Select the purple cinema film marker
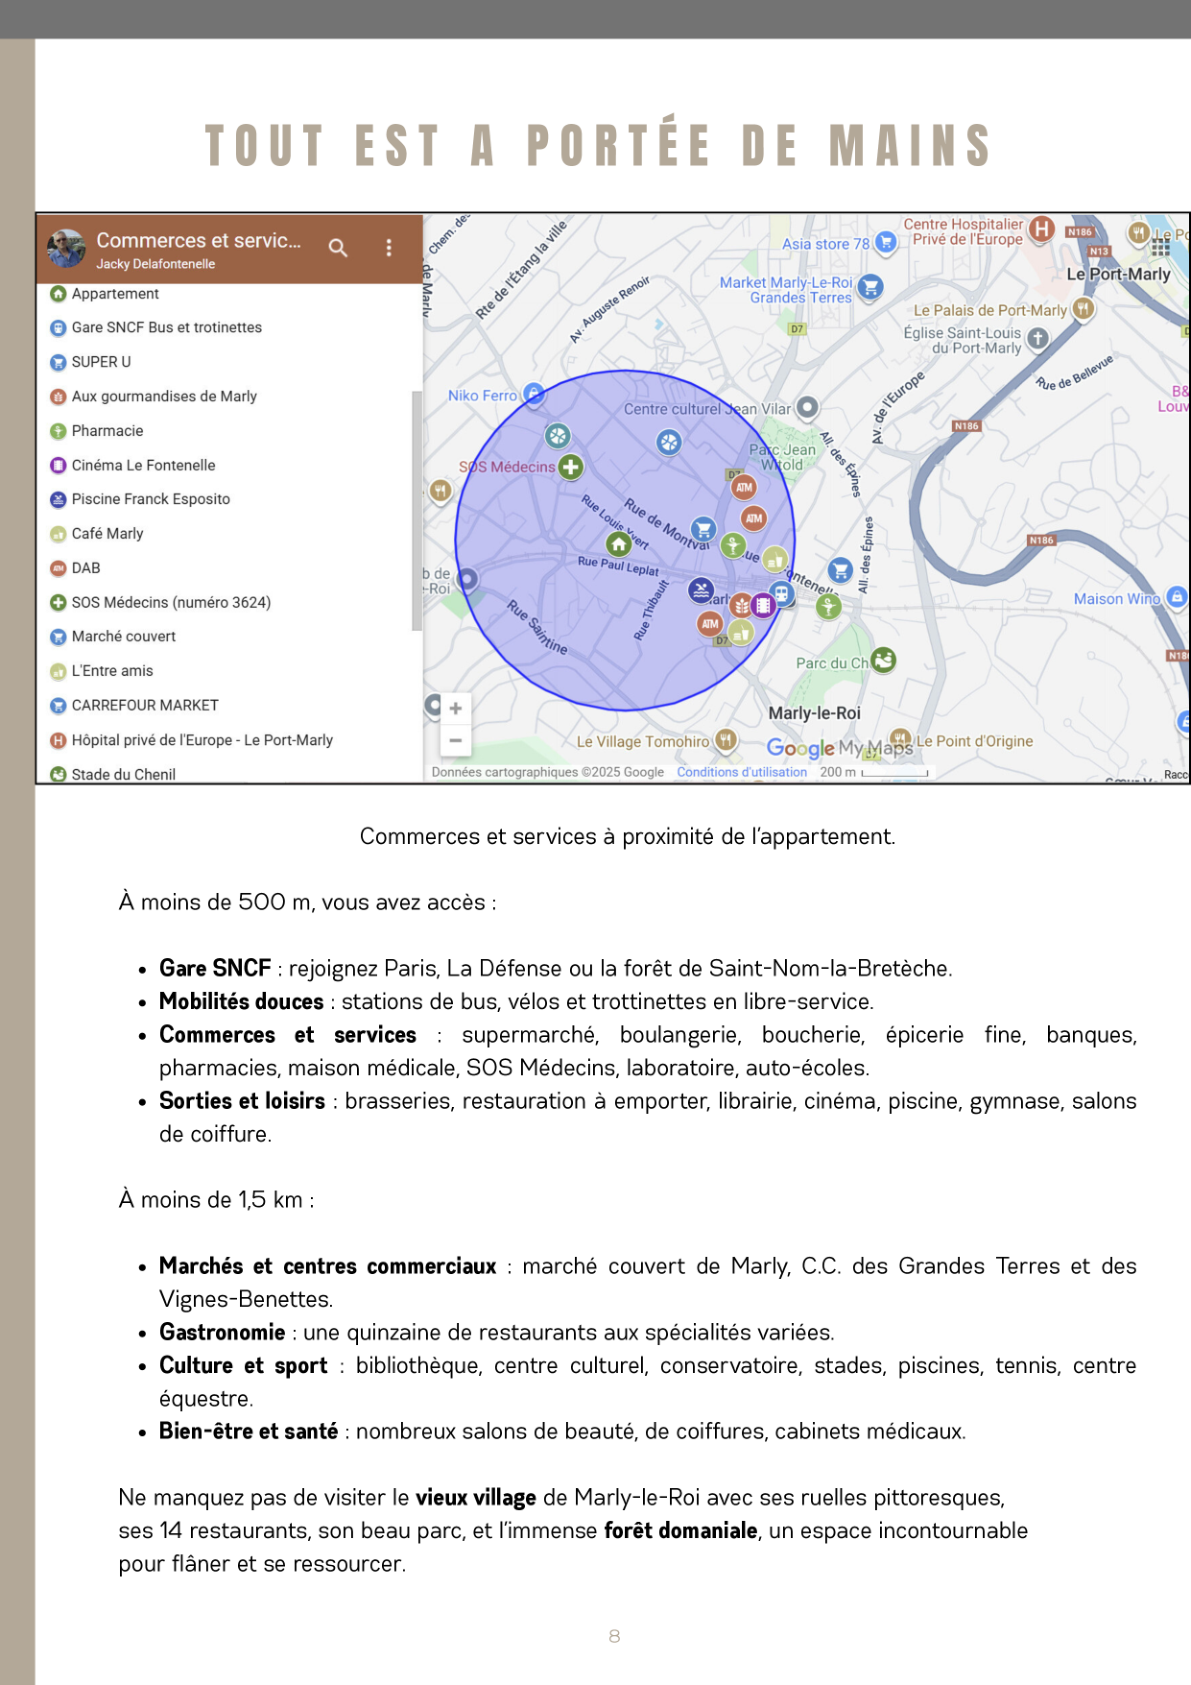This screenshot has width=1191, height=1685. click(763, 605)
